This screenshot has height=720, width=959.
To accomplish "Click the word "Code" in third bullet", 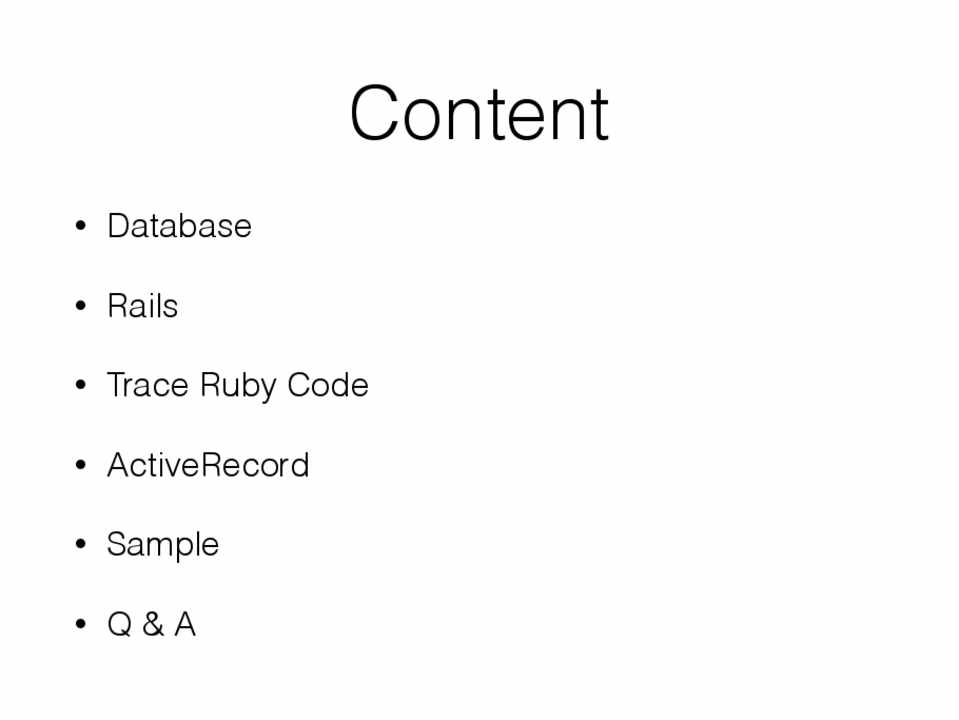I will [x=327, y=385].
